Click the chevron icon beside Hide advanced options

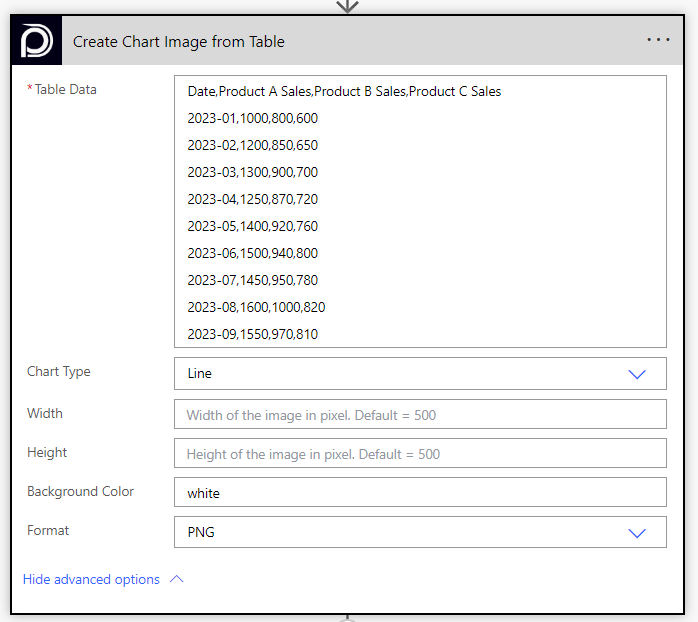(x=177, y=579)
